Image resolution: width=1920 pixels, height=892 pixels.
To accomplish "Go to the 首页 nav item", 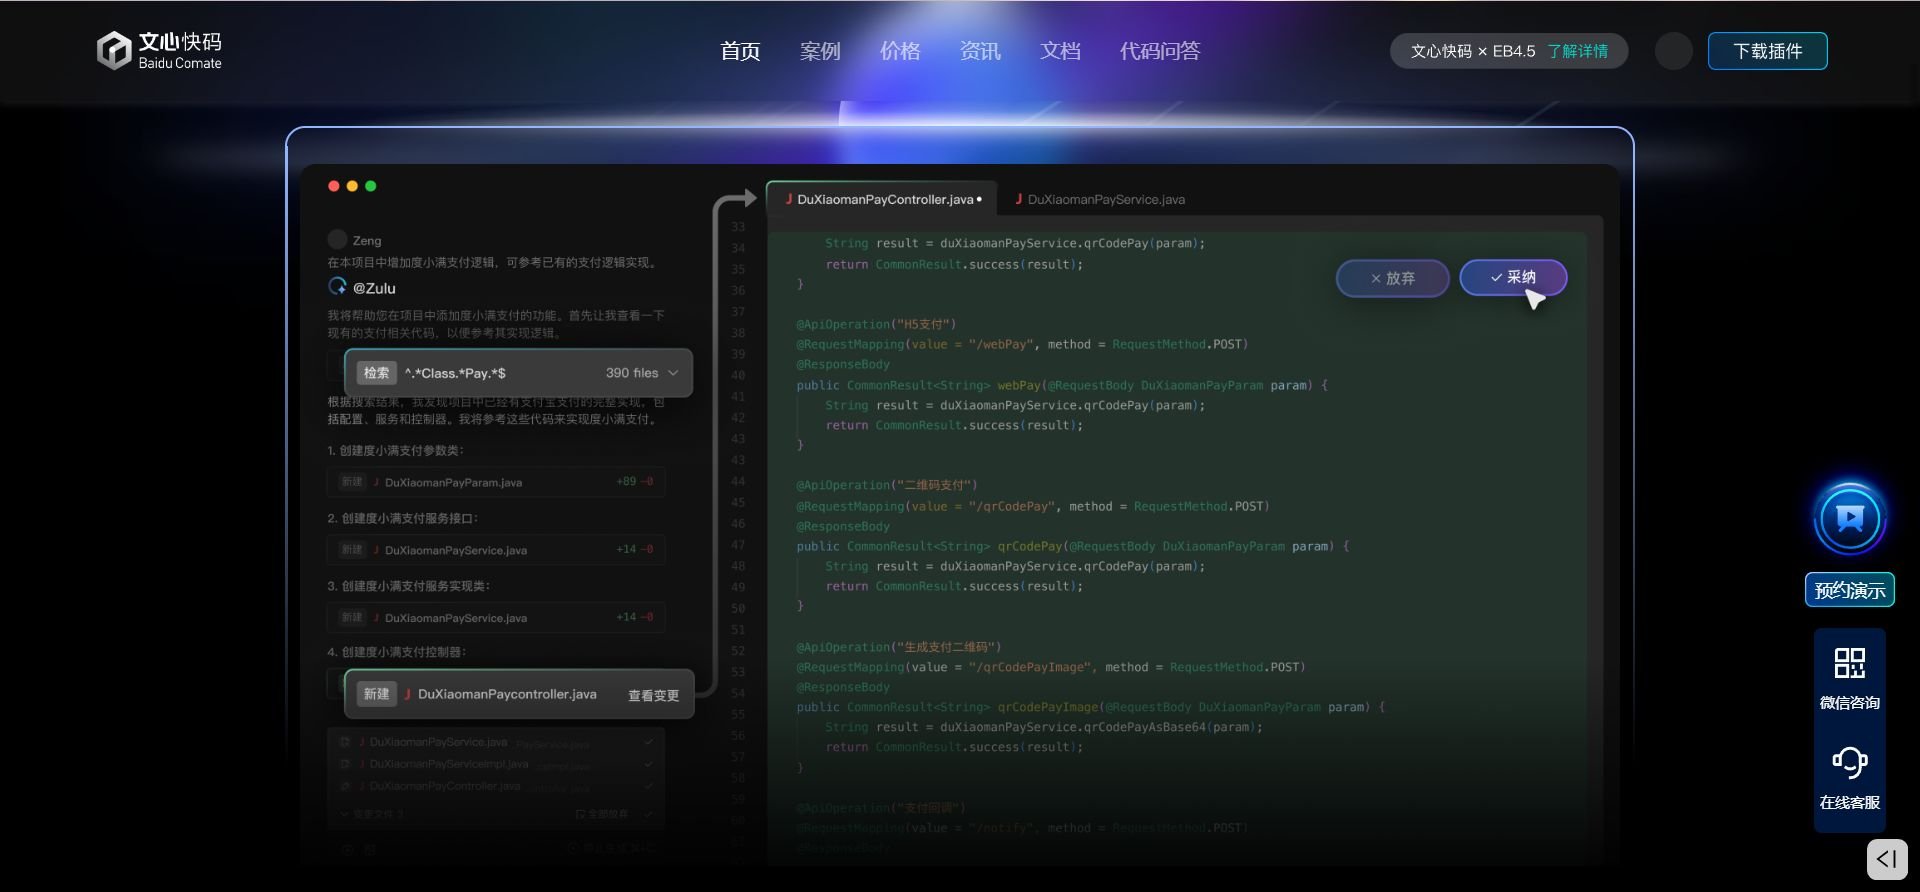I will coord(740,51).
